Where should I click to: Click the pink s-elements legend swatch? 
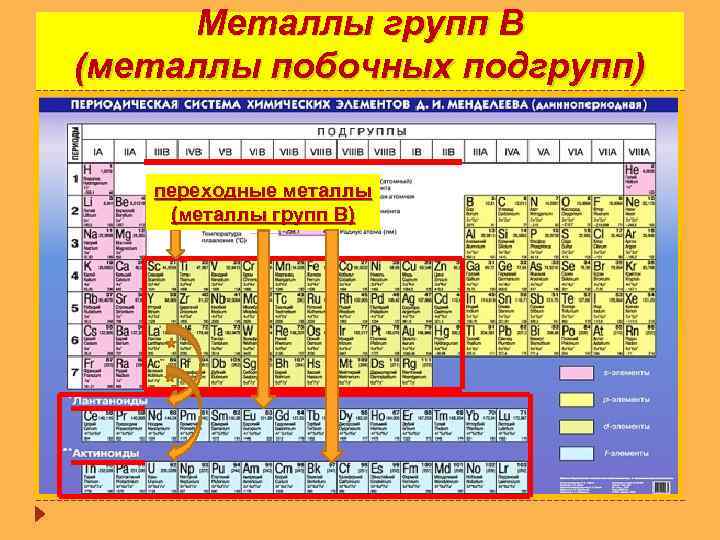[x=576, y=372]
